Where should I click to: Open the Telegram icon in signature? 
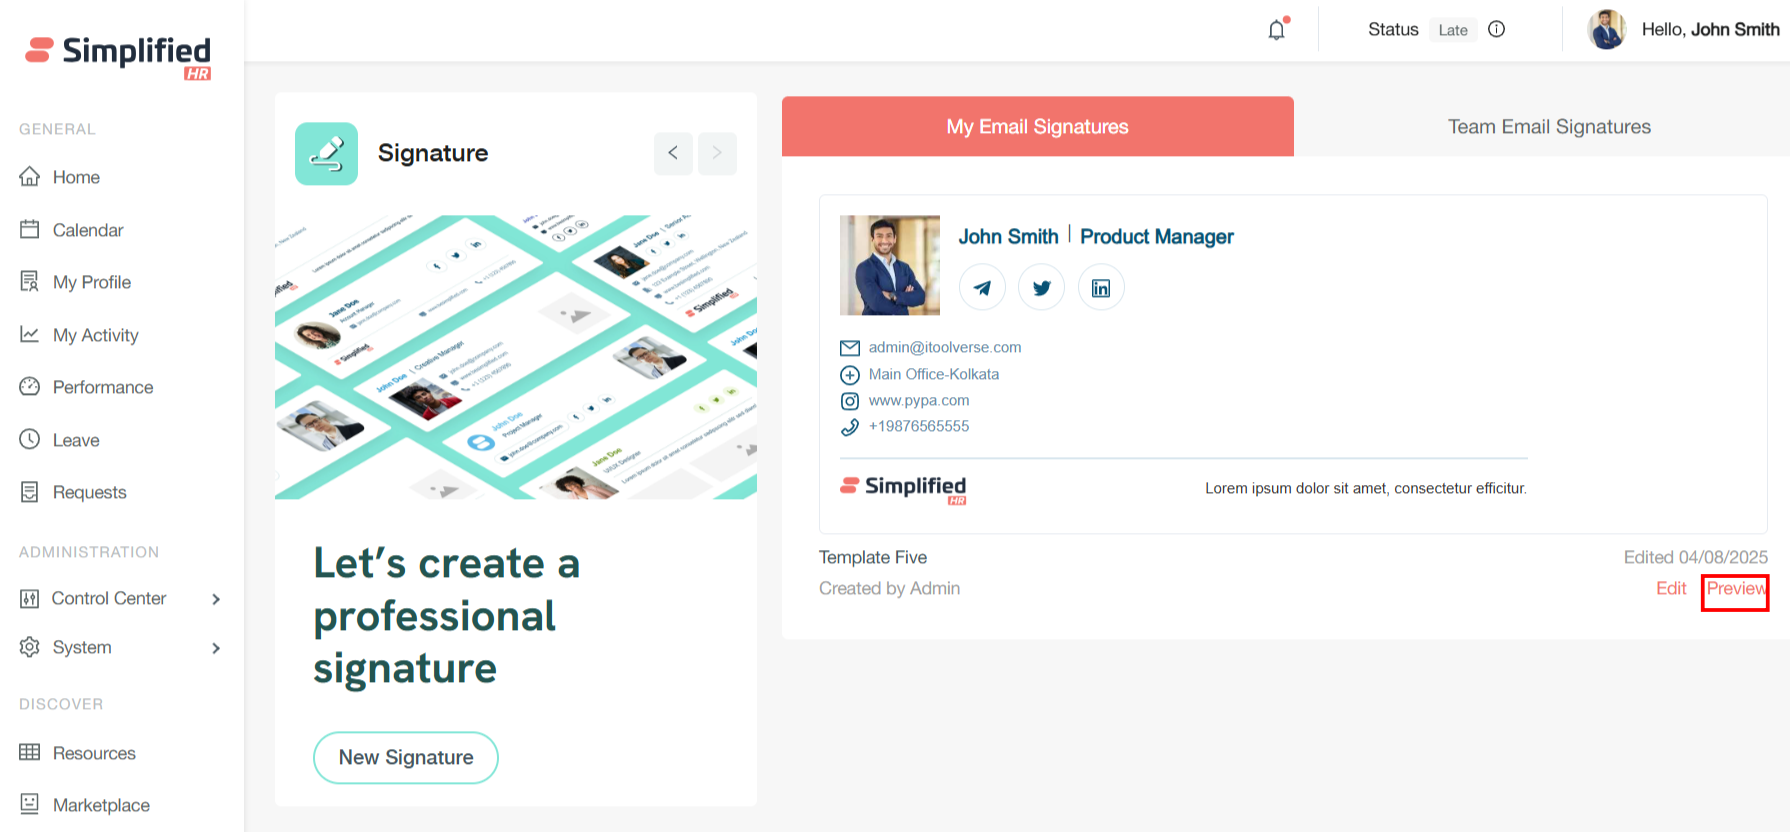[x=982, y=288]
